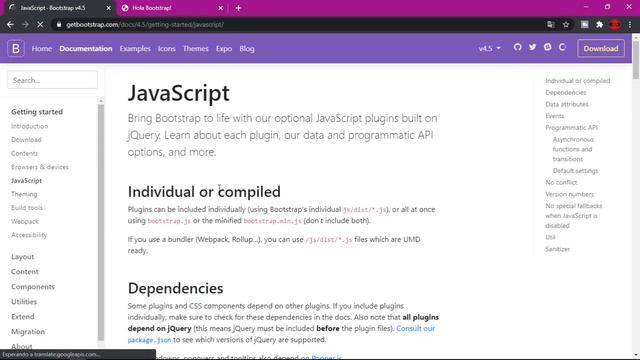This screenshot has width=640, height=360.
Task: Jump to No conflict in contents
Action: coord(561,182)
